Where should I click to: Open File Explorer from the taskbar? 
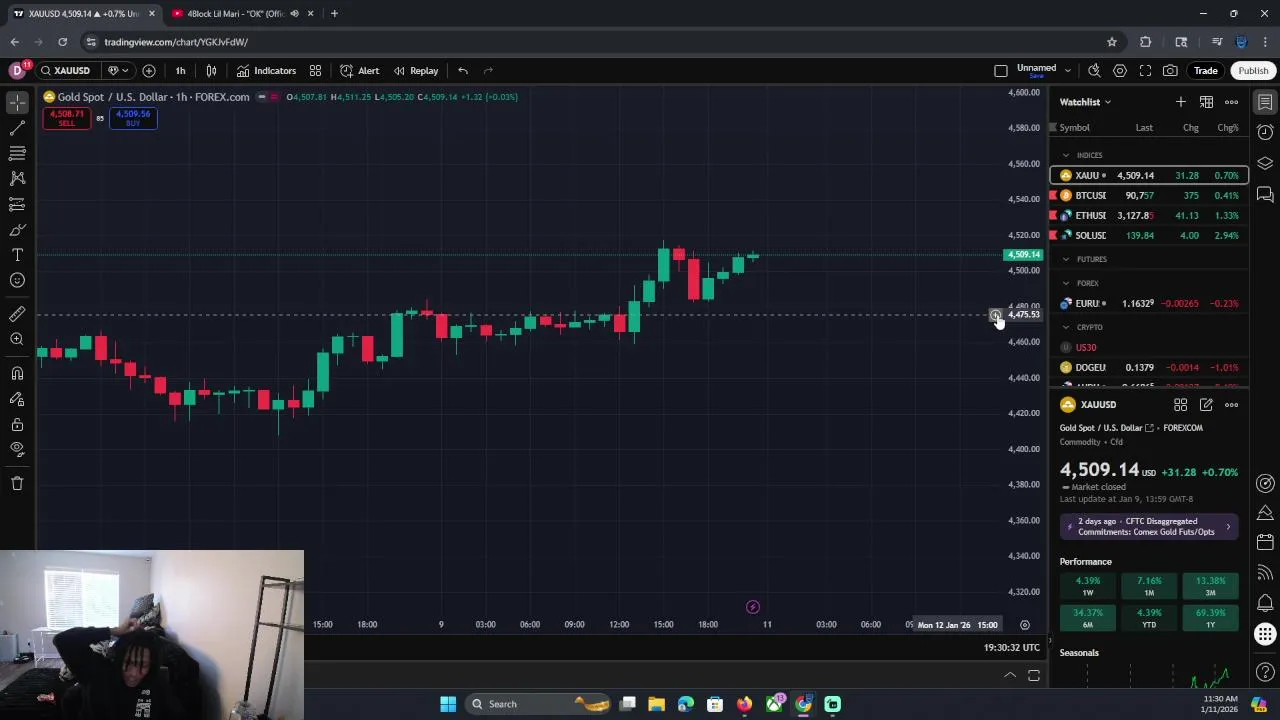(656, 704)
